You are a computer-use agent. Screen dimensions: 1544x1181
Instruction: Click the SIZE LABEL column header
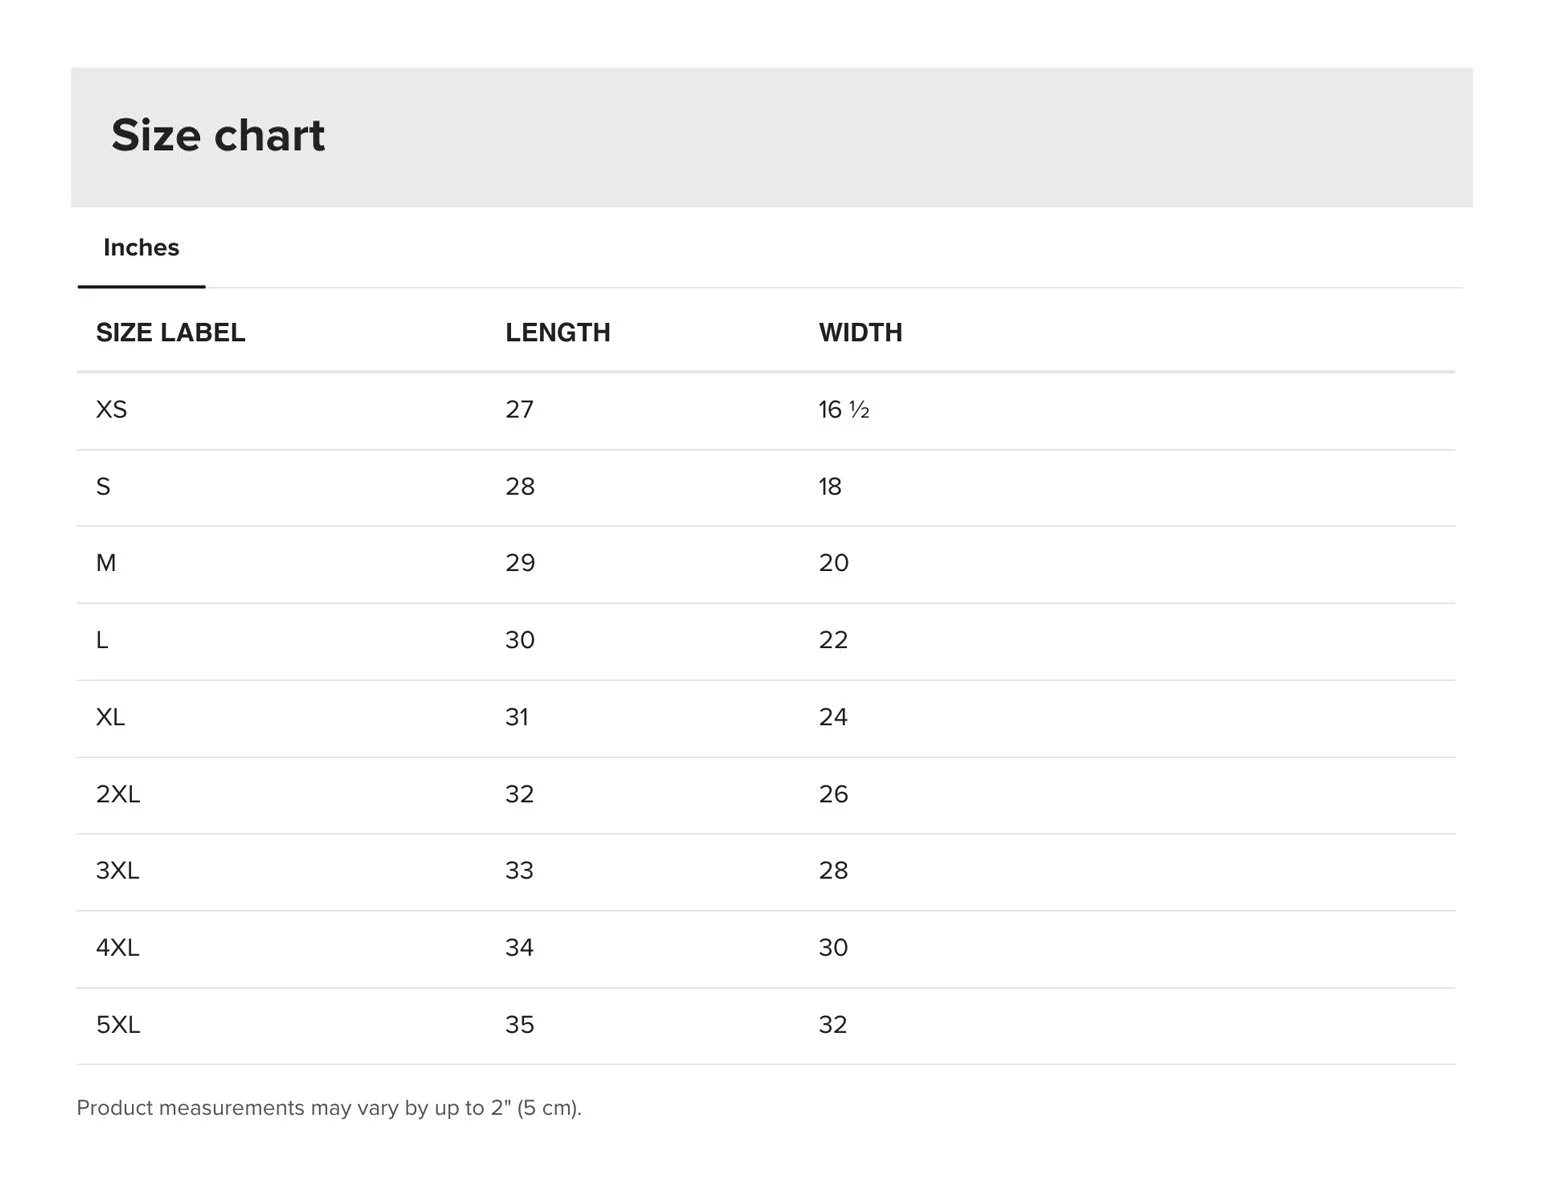[x=170, y=333]
